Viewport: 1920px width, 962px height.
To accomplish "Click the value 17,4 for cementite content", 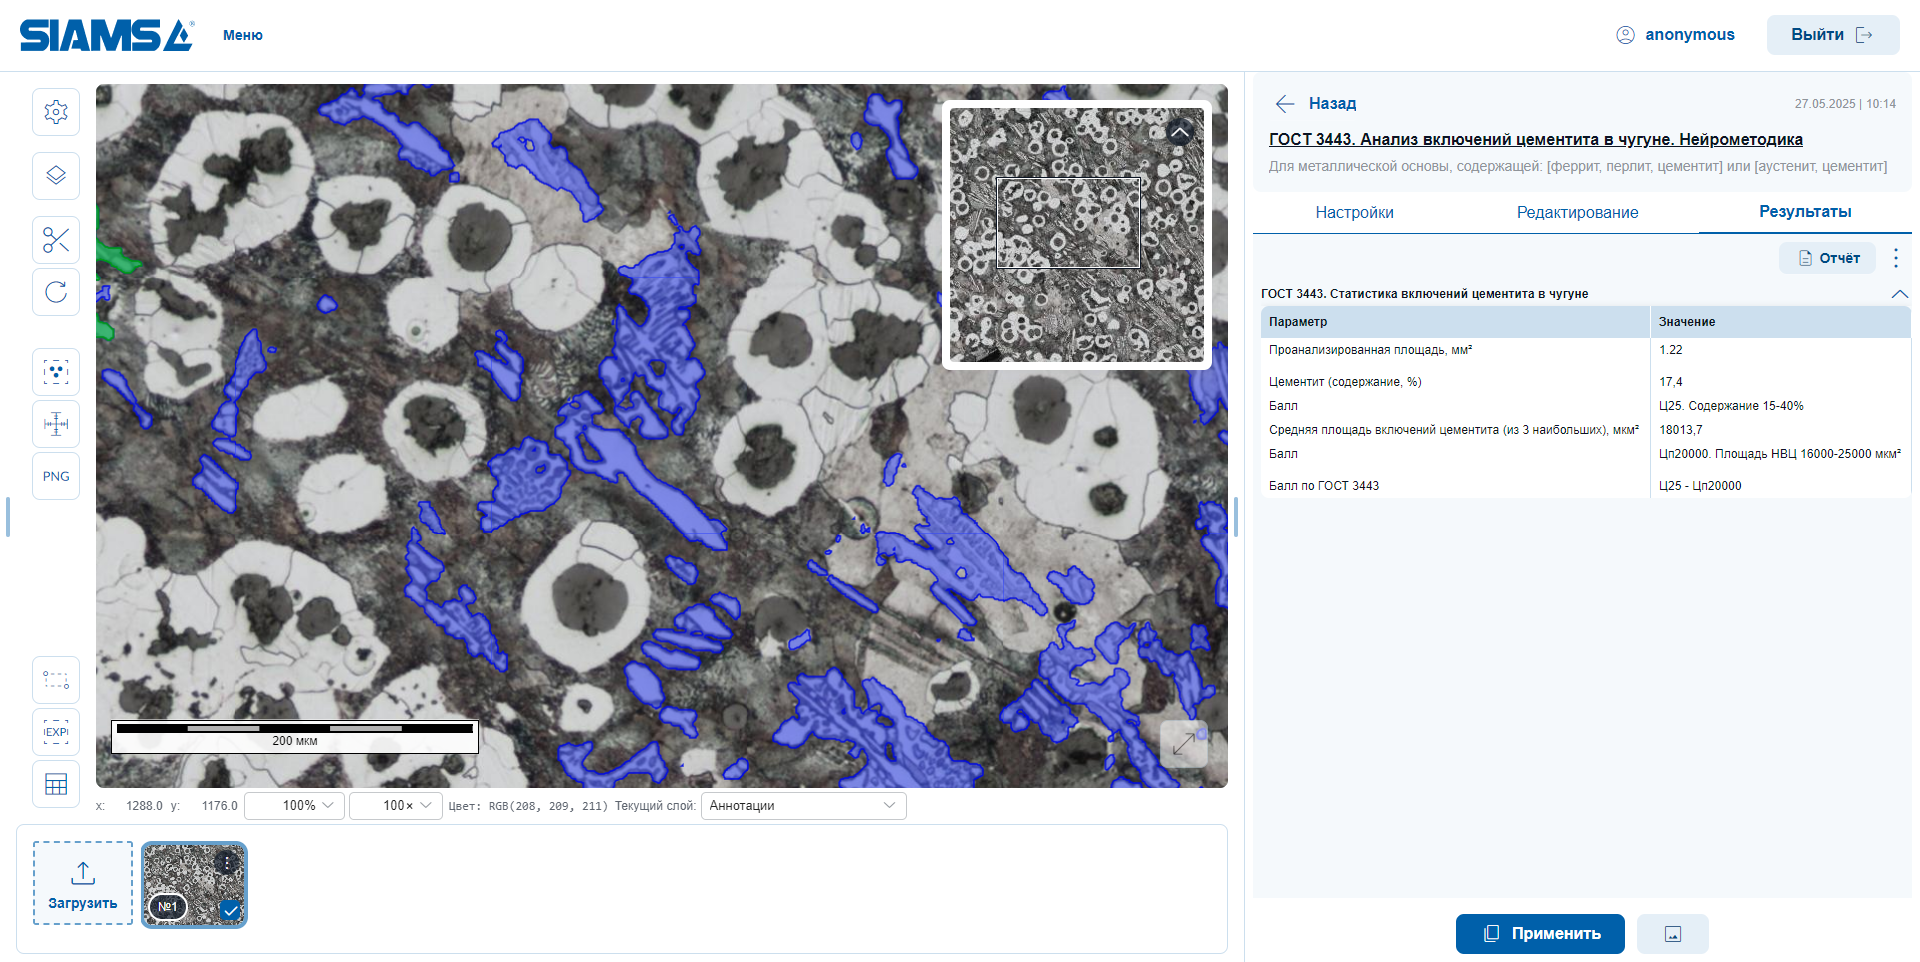I will tap(1670, 382).
